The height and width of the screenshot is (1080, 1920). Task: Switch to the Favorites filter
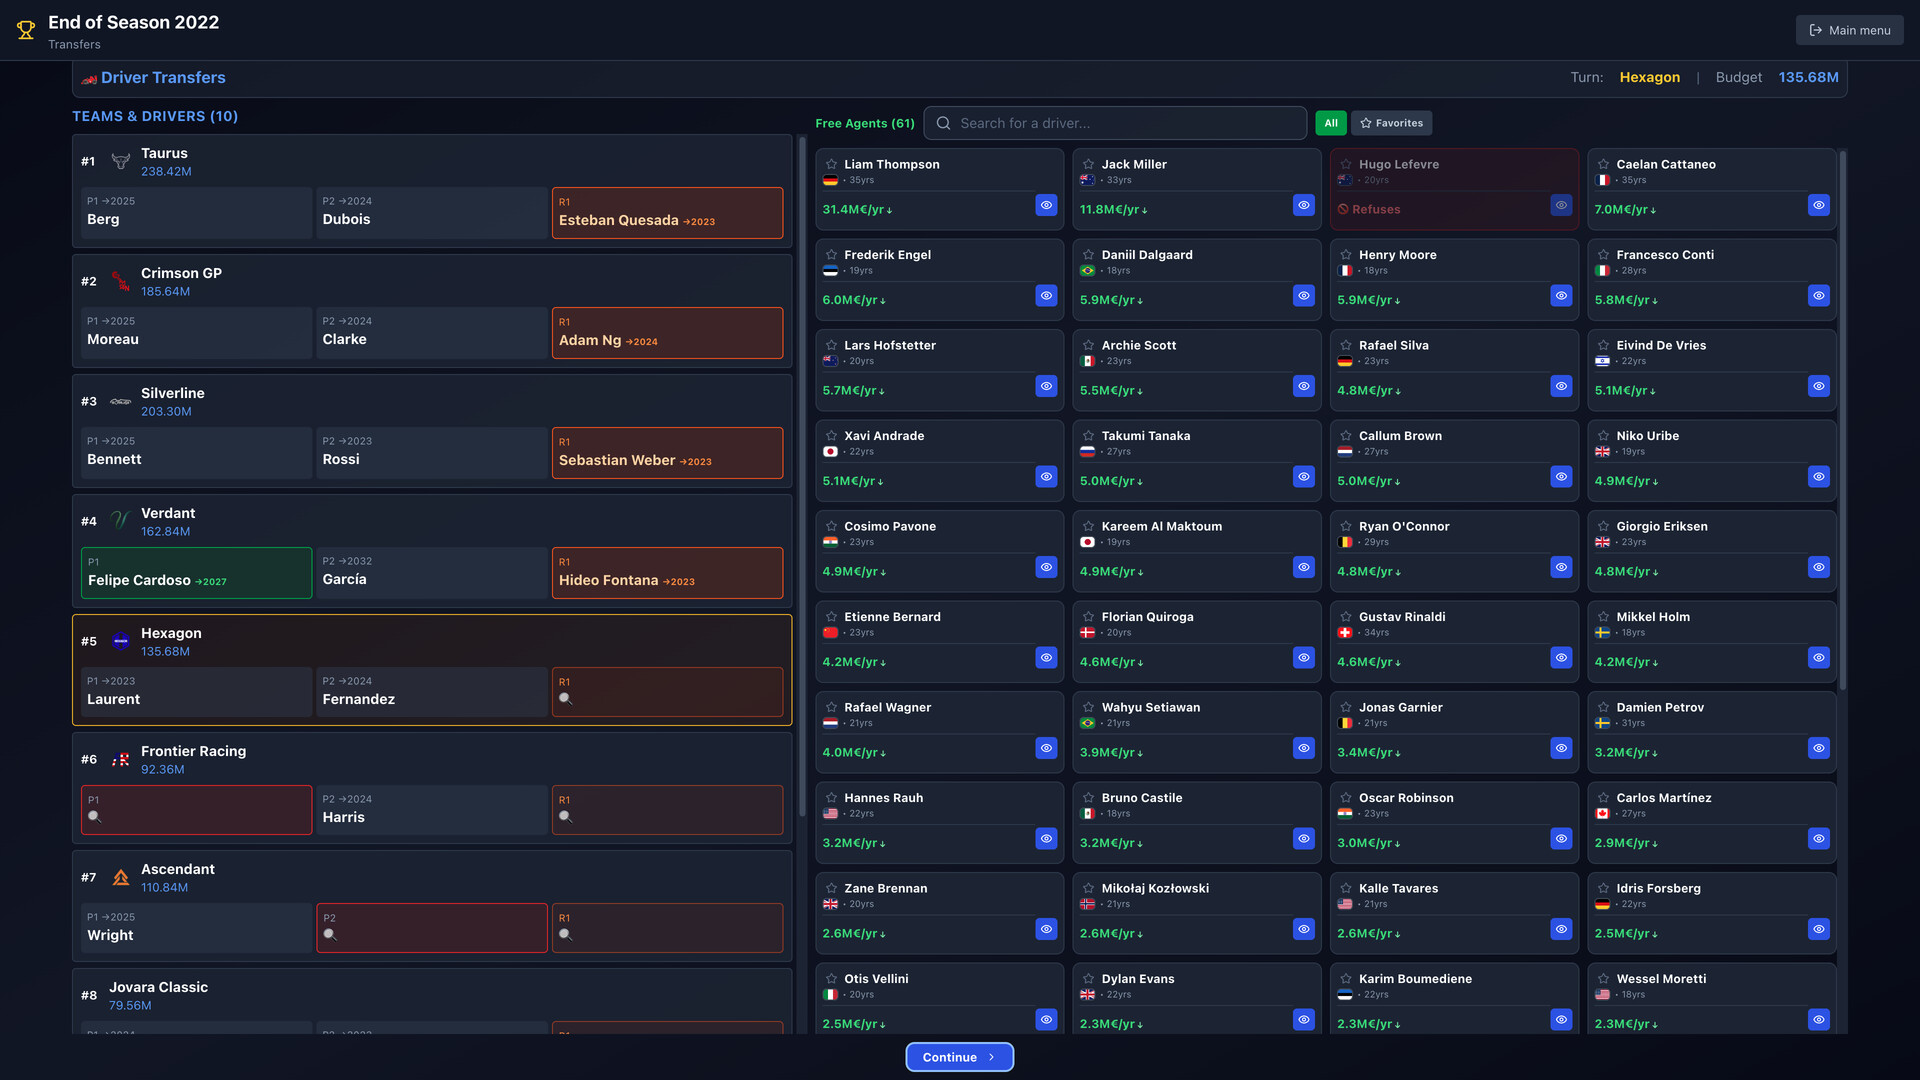1391,123
